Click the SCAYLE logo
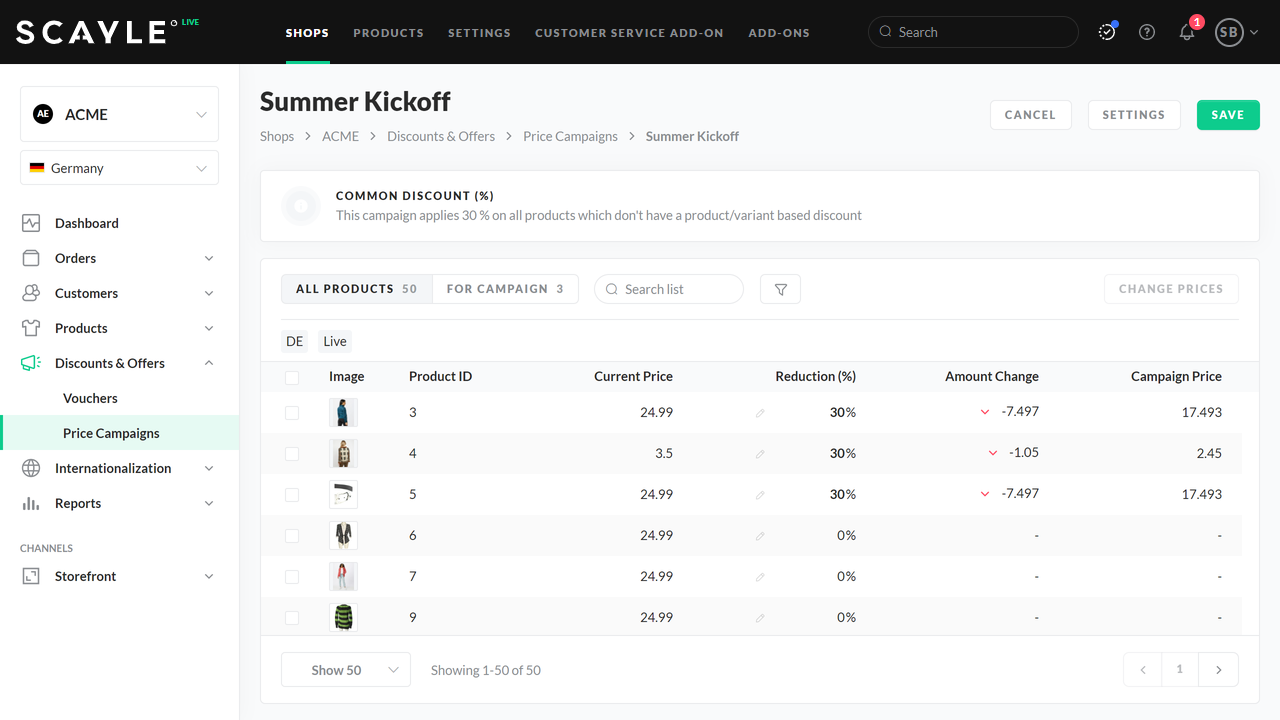 point(92,32)
